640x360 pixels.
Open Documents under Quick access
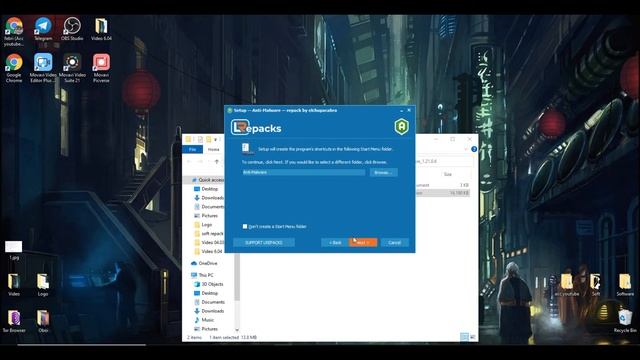209,207
